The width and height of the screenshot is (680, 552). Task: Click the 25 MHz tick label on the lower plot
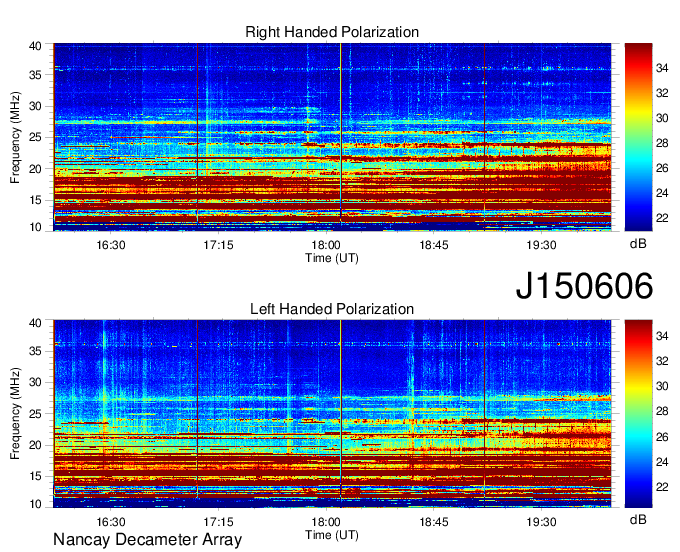(35, 414)
